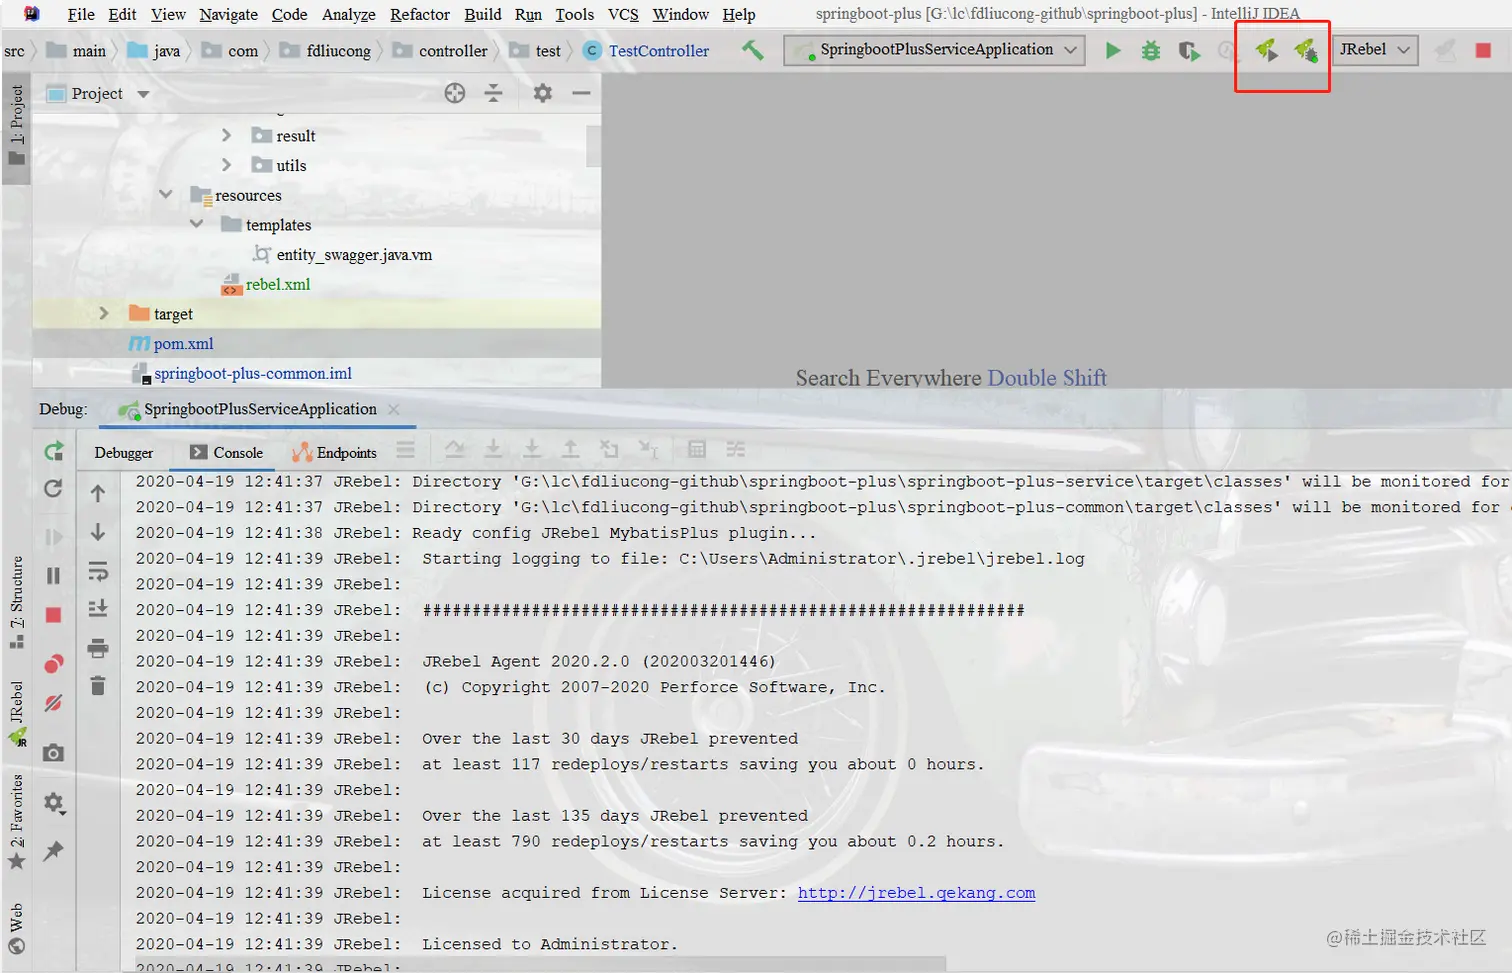This screenshot has width=1512, height=973.
Task: Clear console with the trash icon
Action: tap(98, 686)
